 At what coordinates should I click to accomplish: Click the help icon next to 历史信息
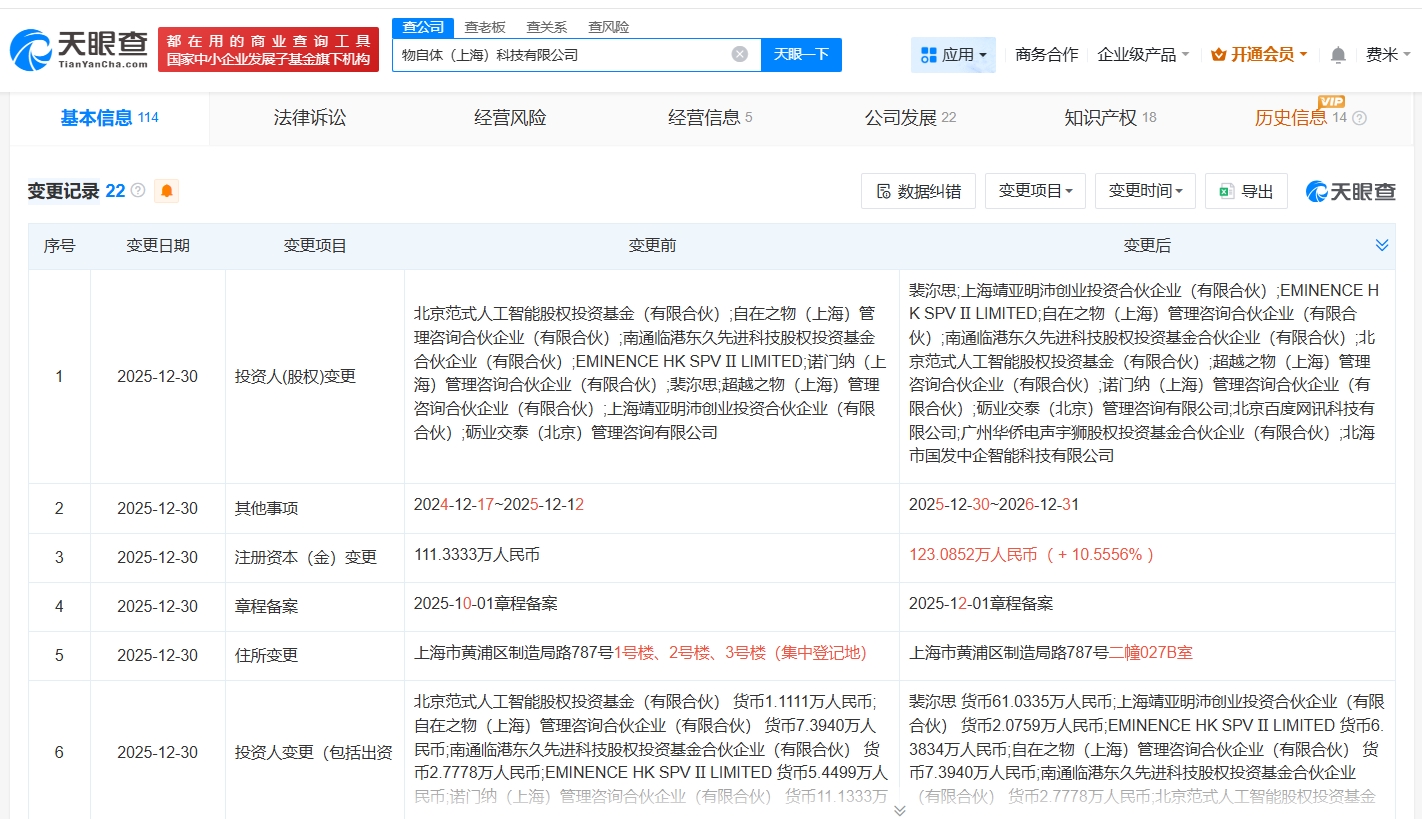(1359, 118)
